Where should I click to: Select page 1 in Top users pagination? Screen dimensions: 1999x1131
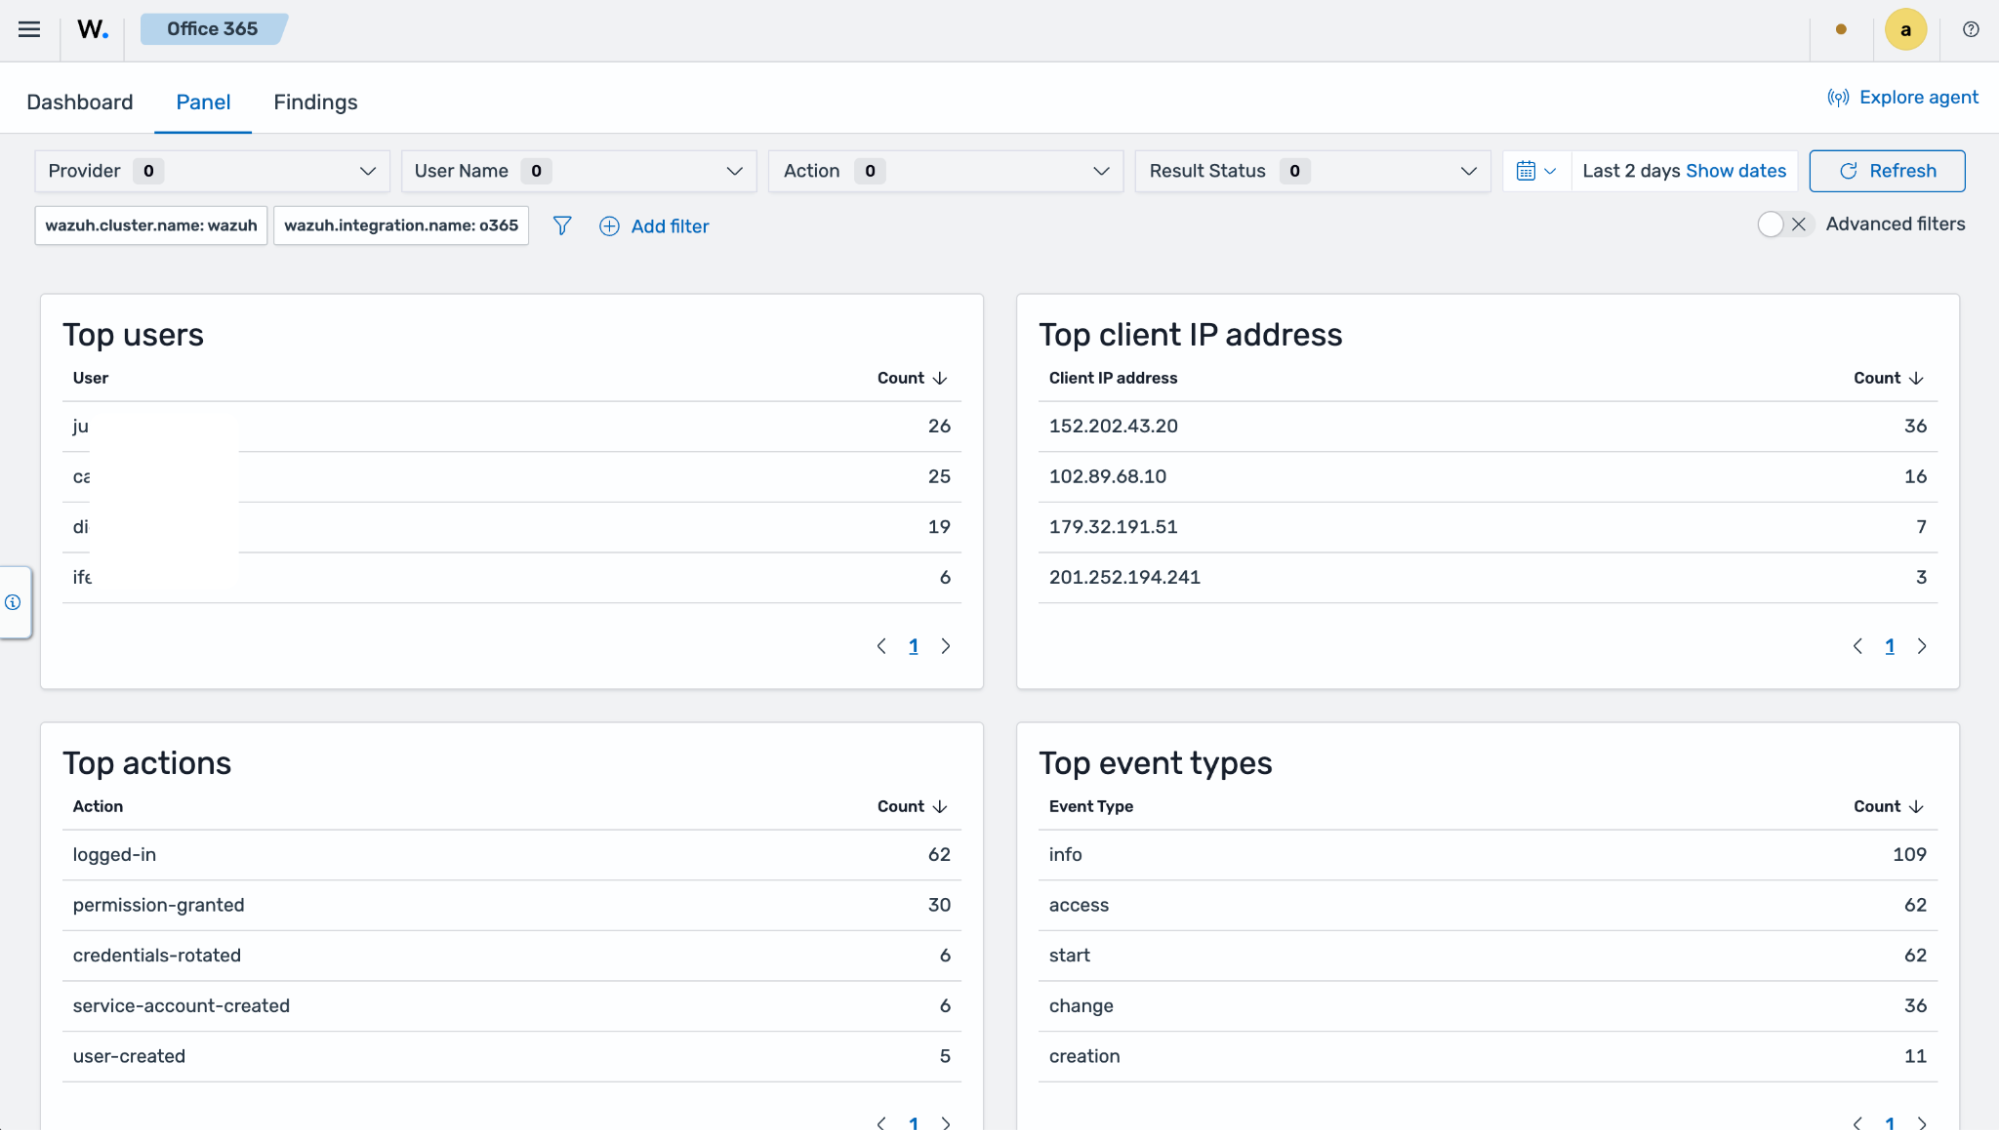(x=913, y=646)
